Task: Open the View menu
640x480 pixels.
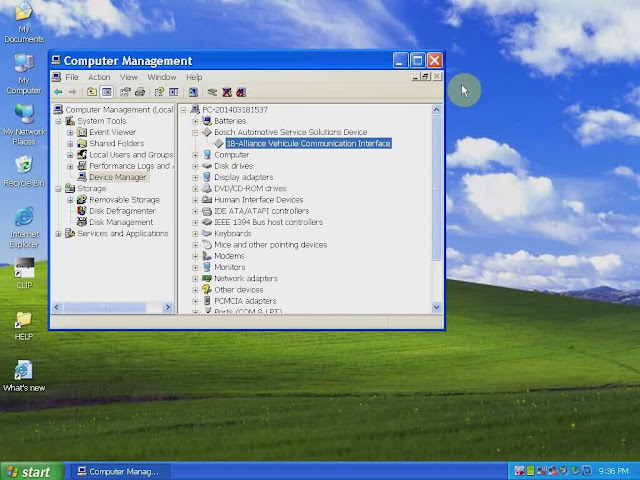Action: (129, 77)
